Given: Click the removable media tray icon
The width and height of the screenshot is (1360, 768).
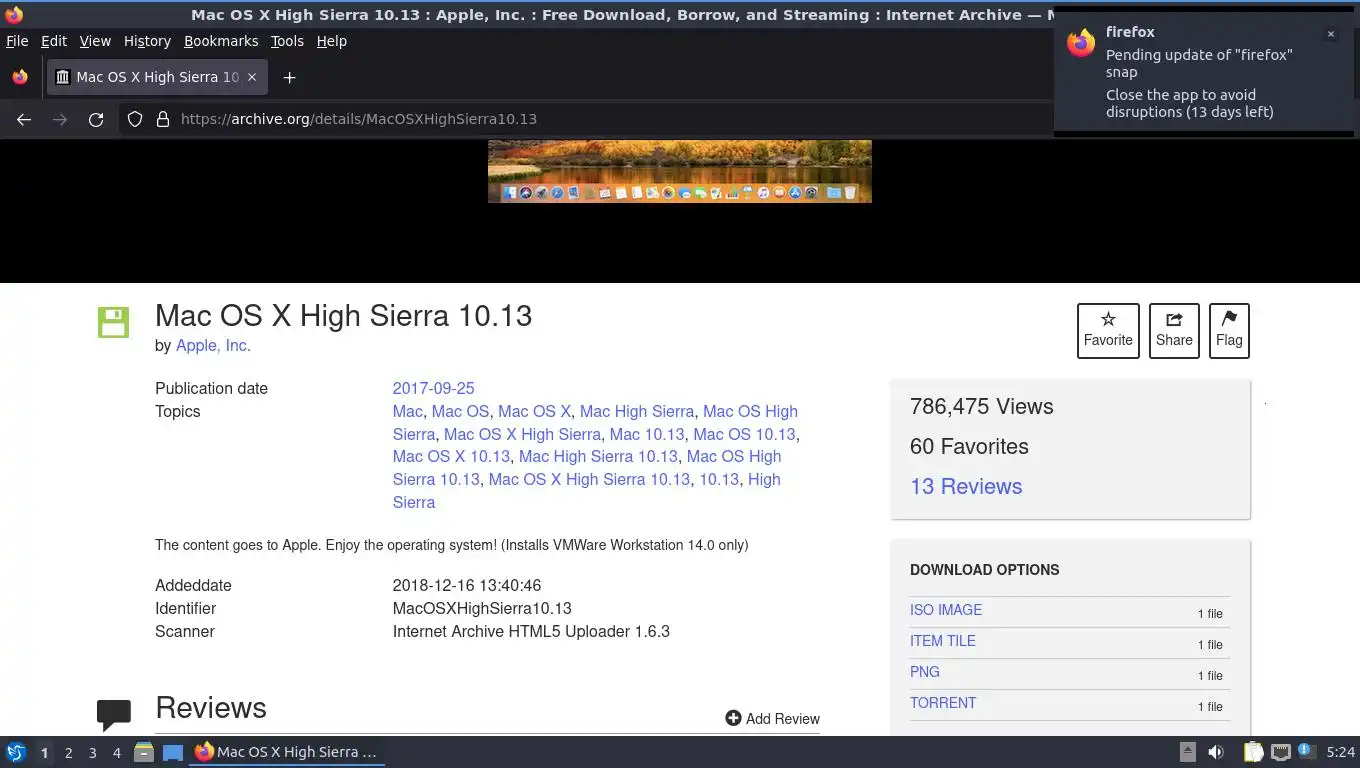Looking at the screenshot, I should coord(1188,752).
